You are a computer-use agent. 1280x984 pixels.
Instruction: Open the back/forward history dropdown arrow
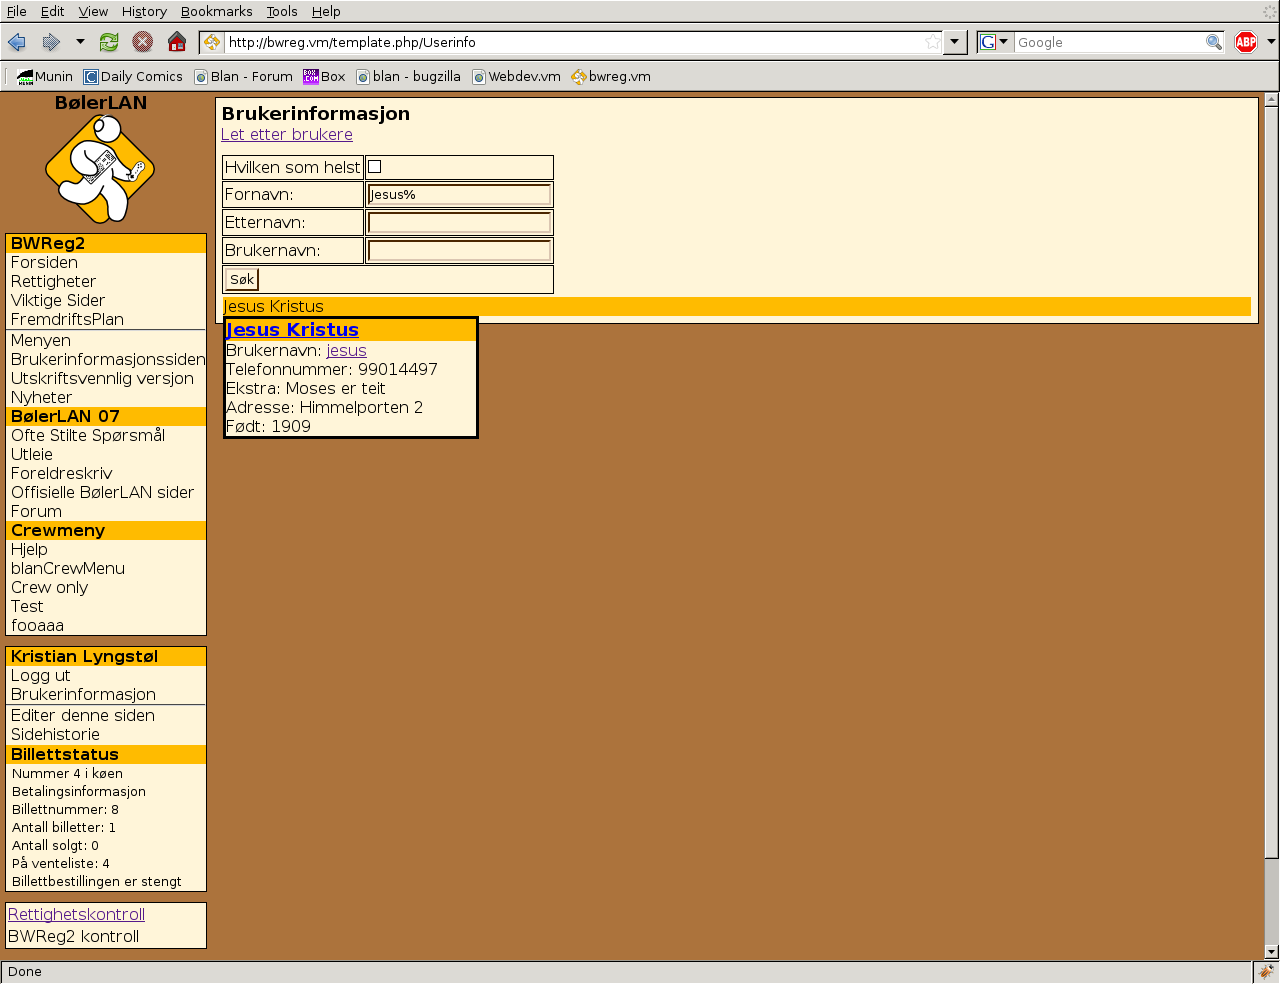80,42
